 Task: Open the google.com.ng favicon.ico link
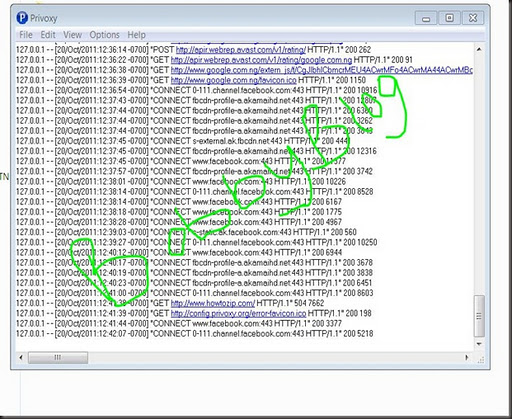point(233,80)
